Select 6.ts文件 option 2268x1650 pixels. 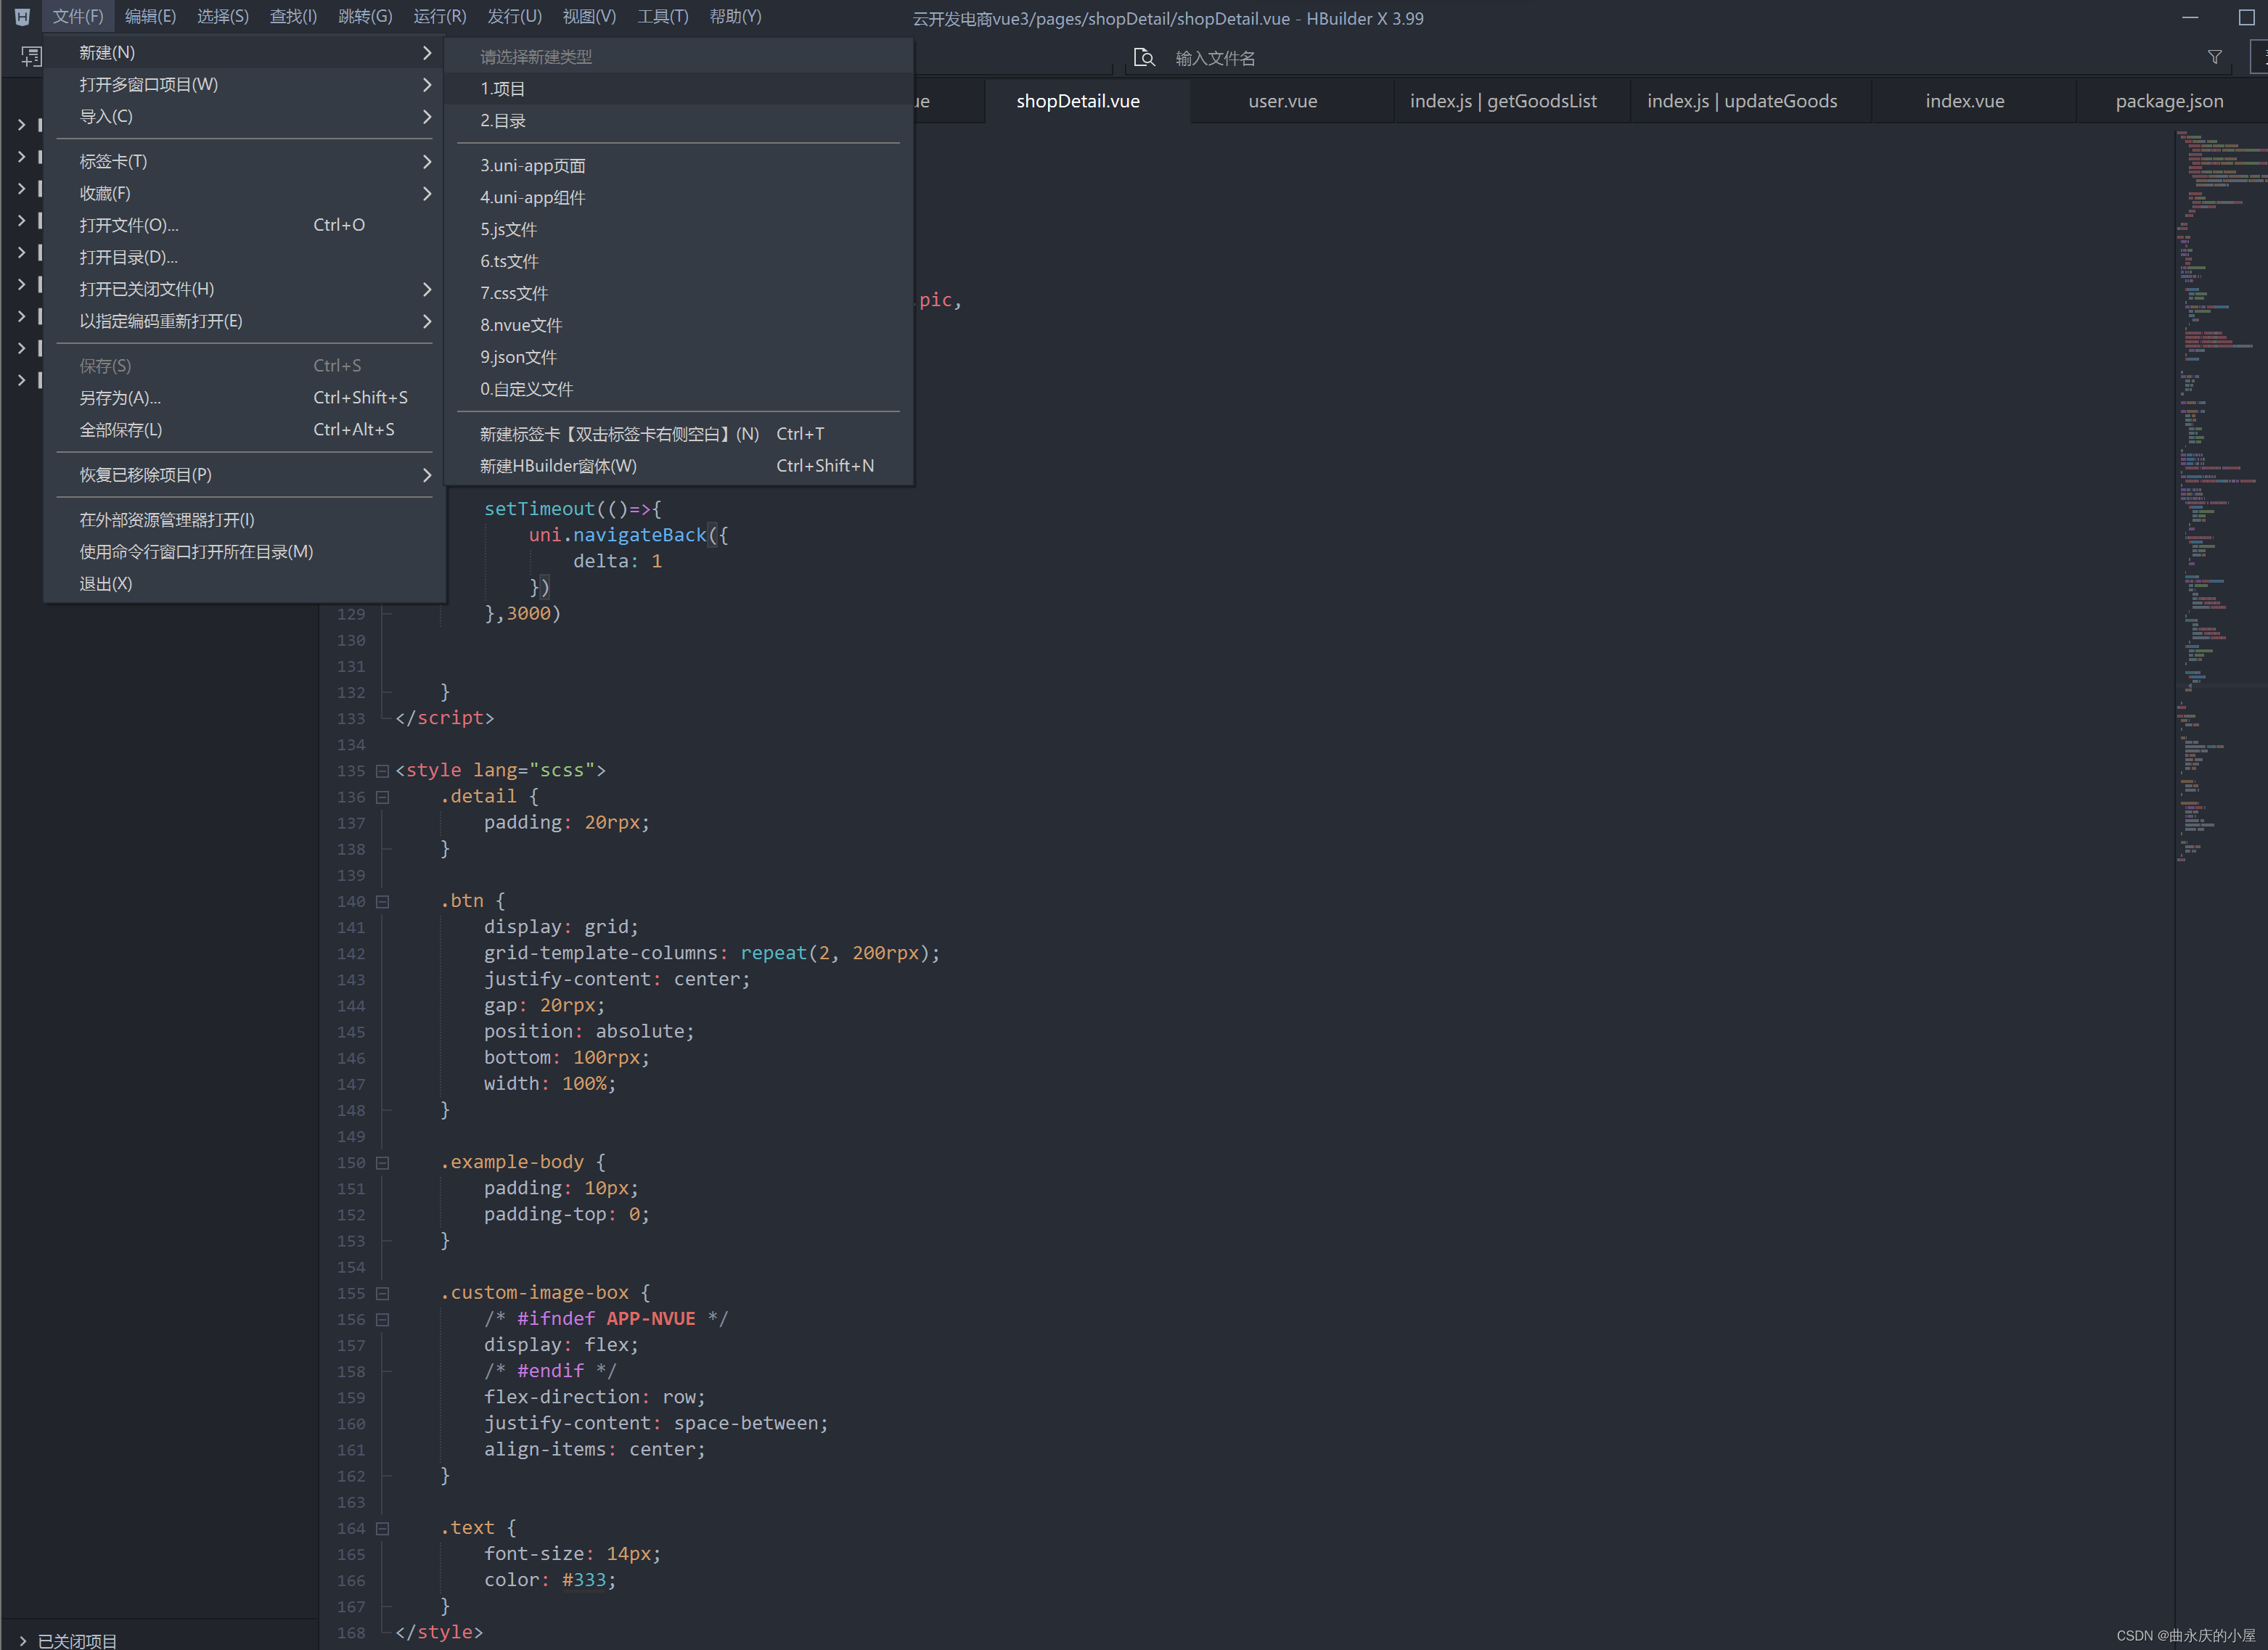tap(678, 262)
